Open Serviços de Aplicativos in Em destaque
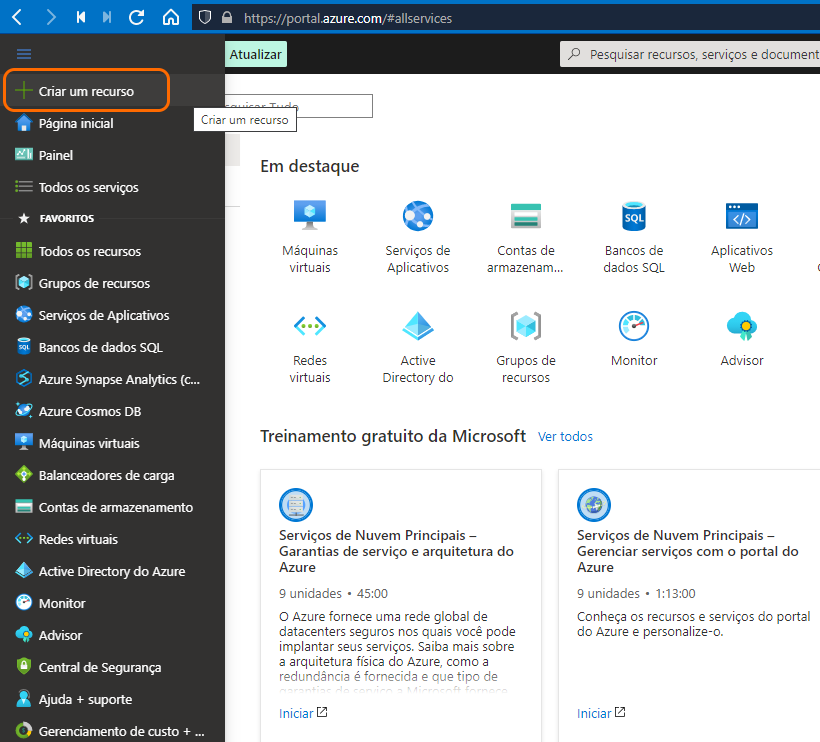The image size is (820, 742). pyautogui.click(x=418, y=237)
